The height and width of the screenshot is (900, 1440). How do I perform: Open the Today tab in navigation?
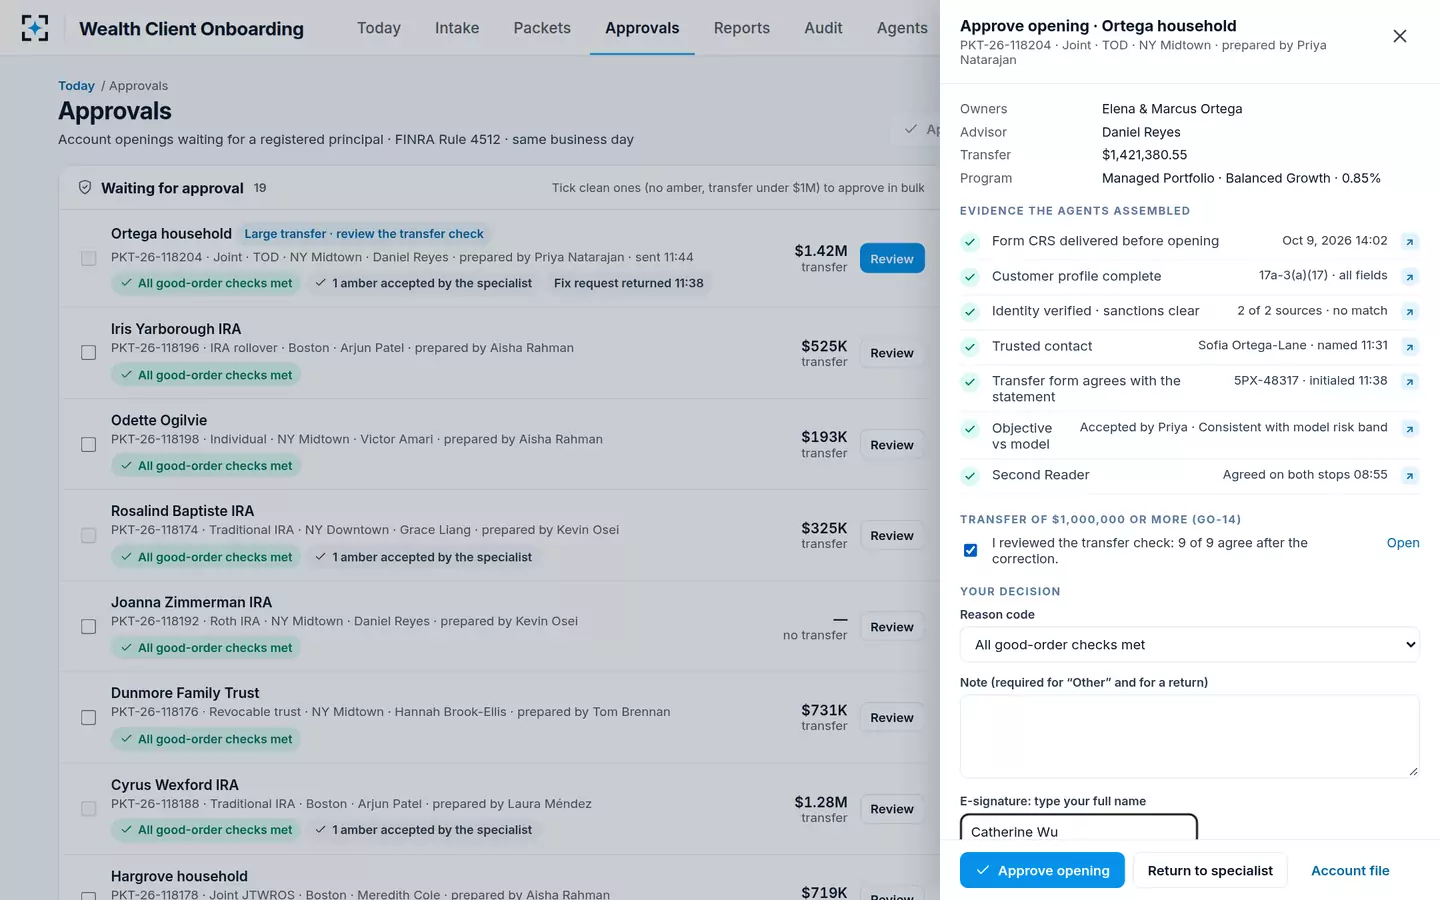[x=379, y=28]
